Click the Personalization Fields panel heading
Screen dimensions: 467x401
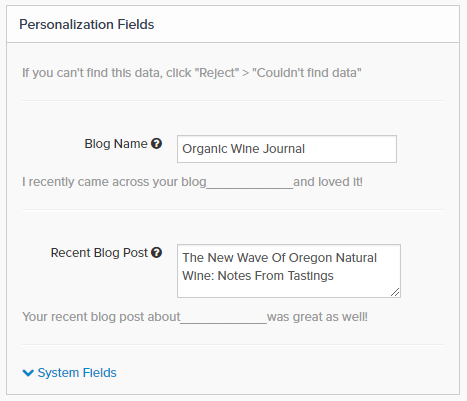pos(87,25)
